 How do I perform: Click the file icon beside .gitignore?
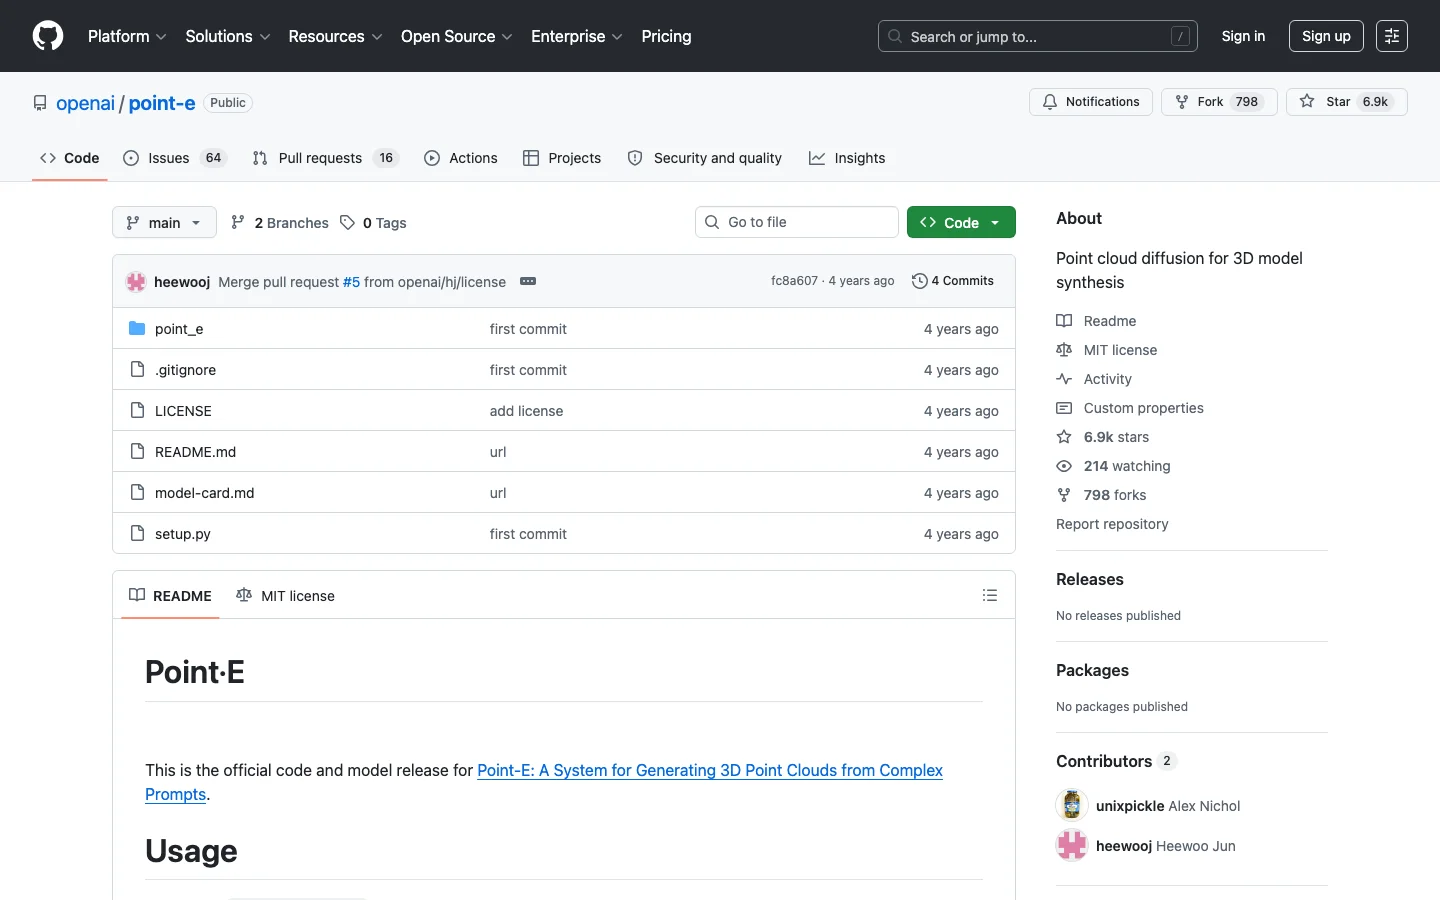pyautogui.click(x=137, y=370)
